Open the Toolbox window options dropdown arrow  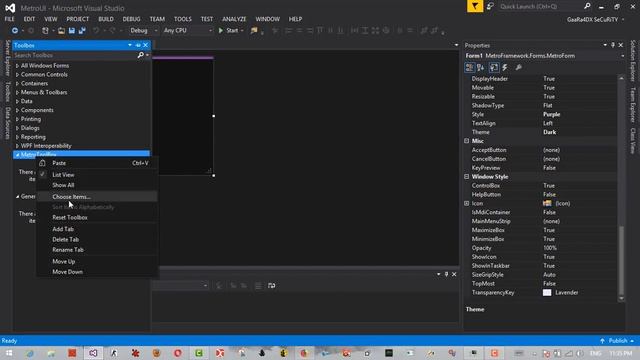[130, 45]
